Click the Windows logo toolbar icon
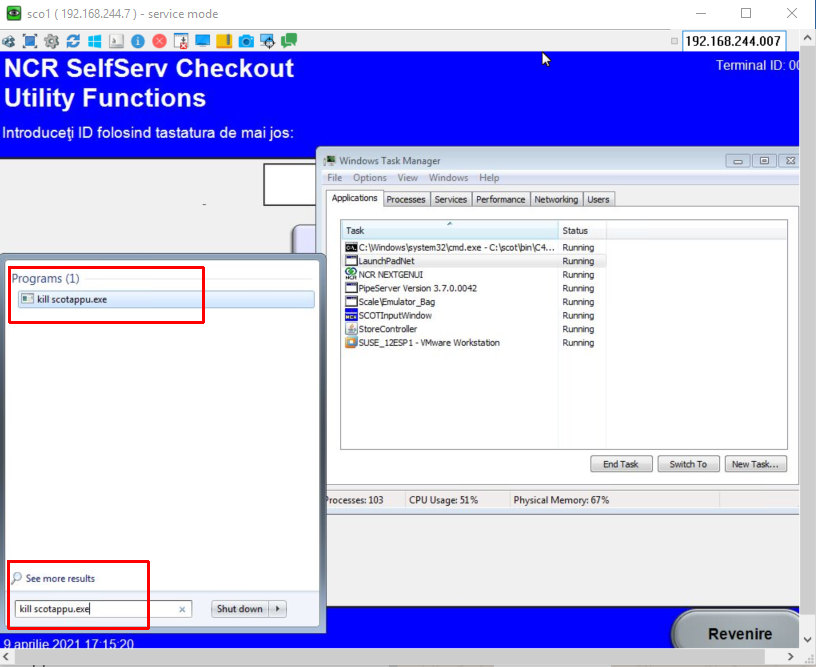816x667 pixels. (95, 41)
